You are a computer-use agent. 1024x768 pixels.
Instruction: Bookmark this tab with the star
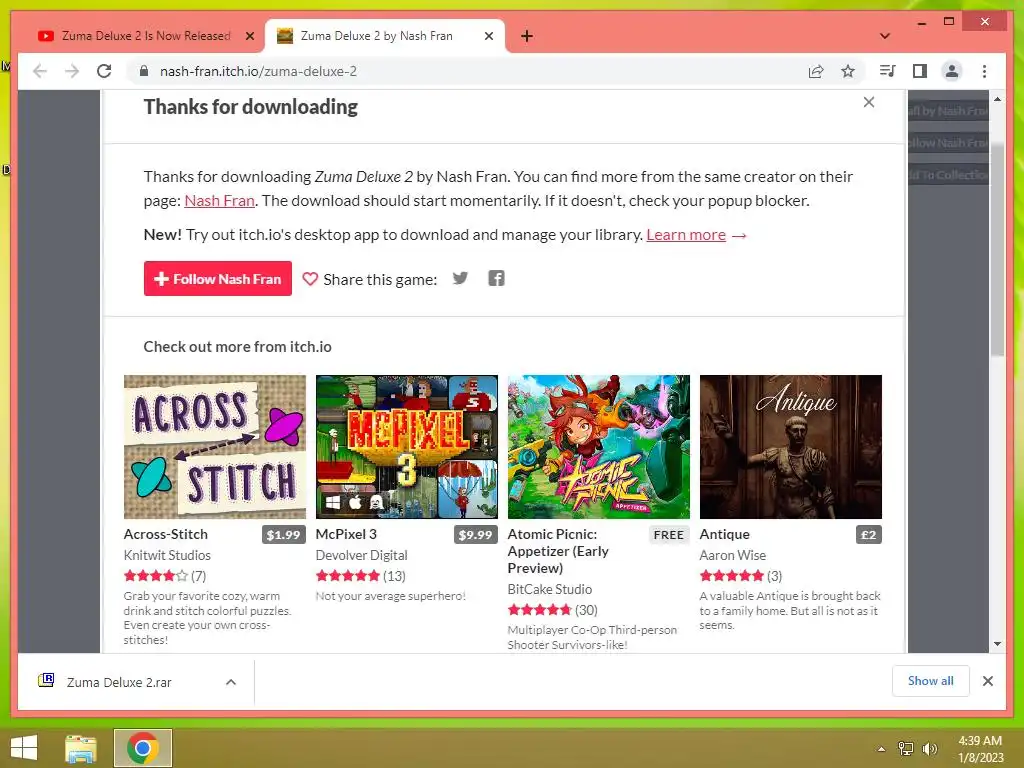[848, 71]
